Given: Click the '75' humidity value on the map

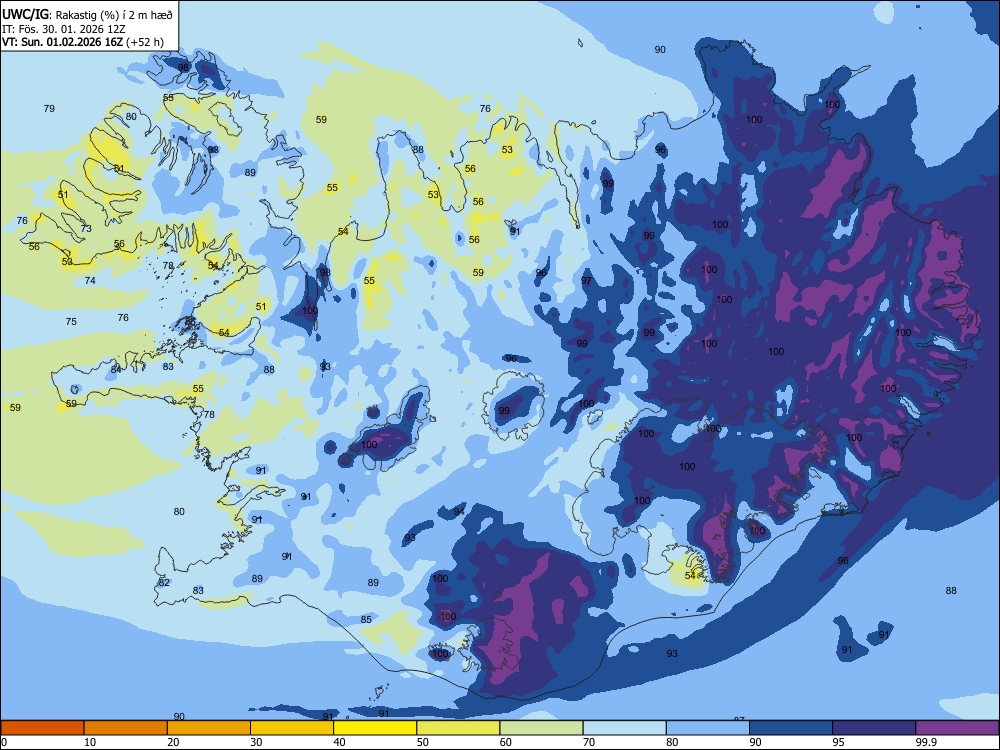Looking at the screenshot, I should [x=71, y=321].
